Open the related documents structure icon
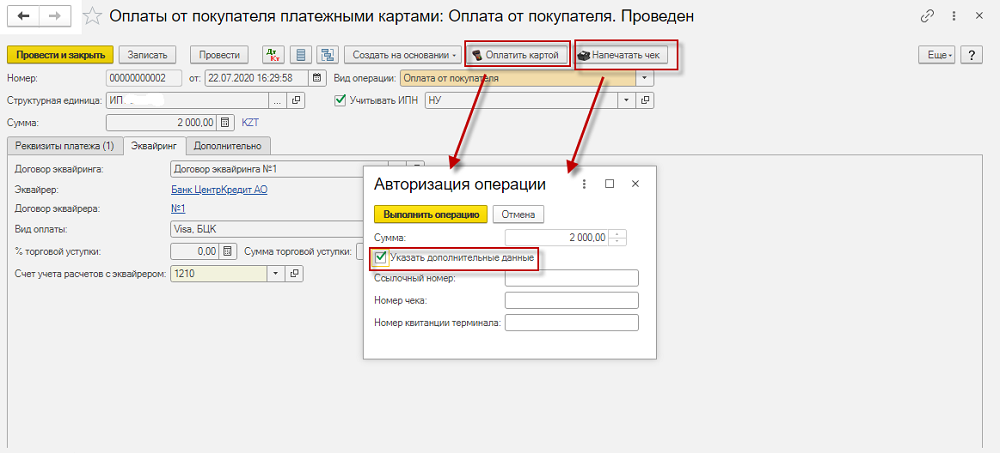This screenshot has width=1000, height=453. [x=328, y=56]
